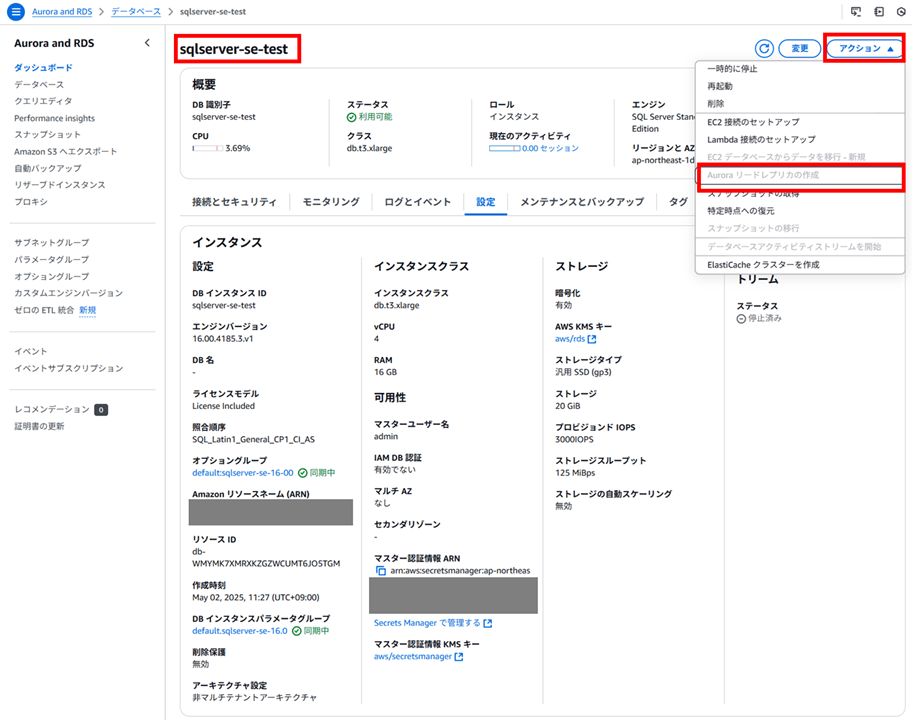
Task: Click the panel layout icon in top bar
Action: pyautogui.click(x=879, y=12)
